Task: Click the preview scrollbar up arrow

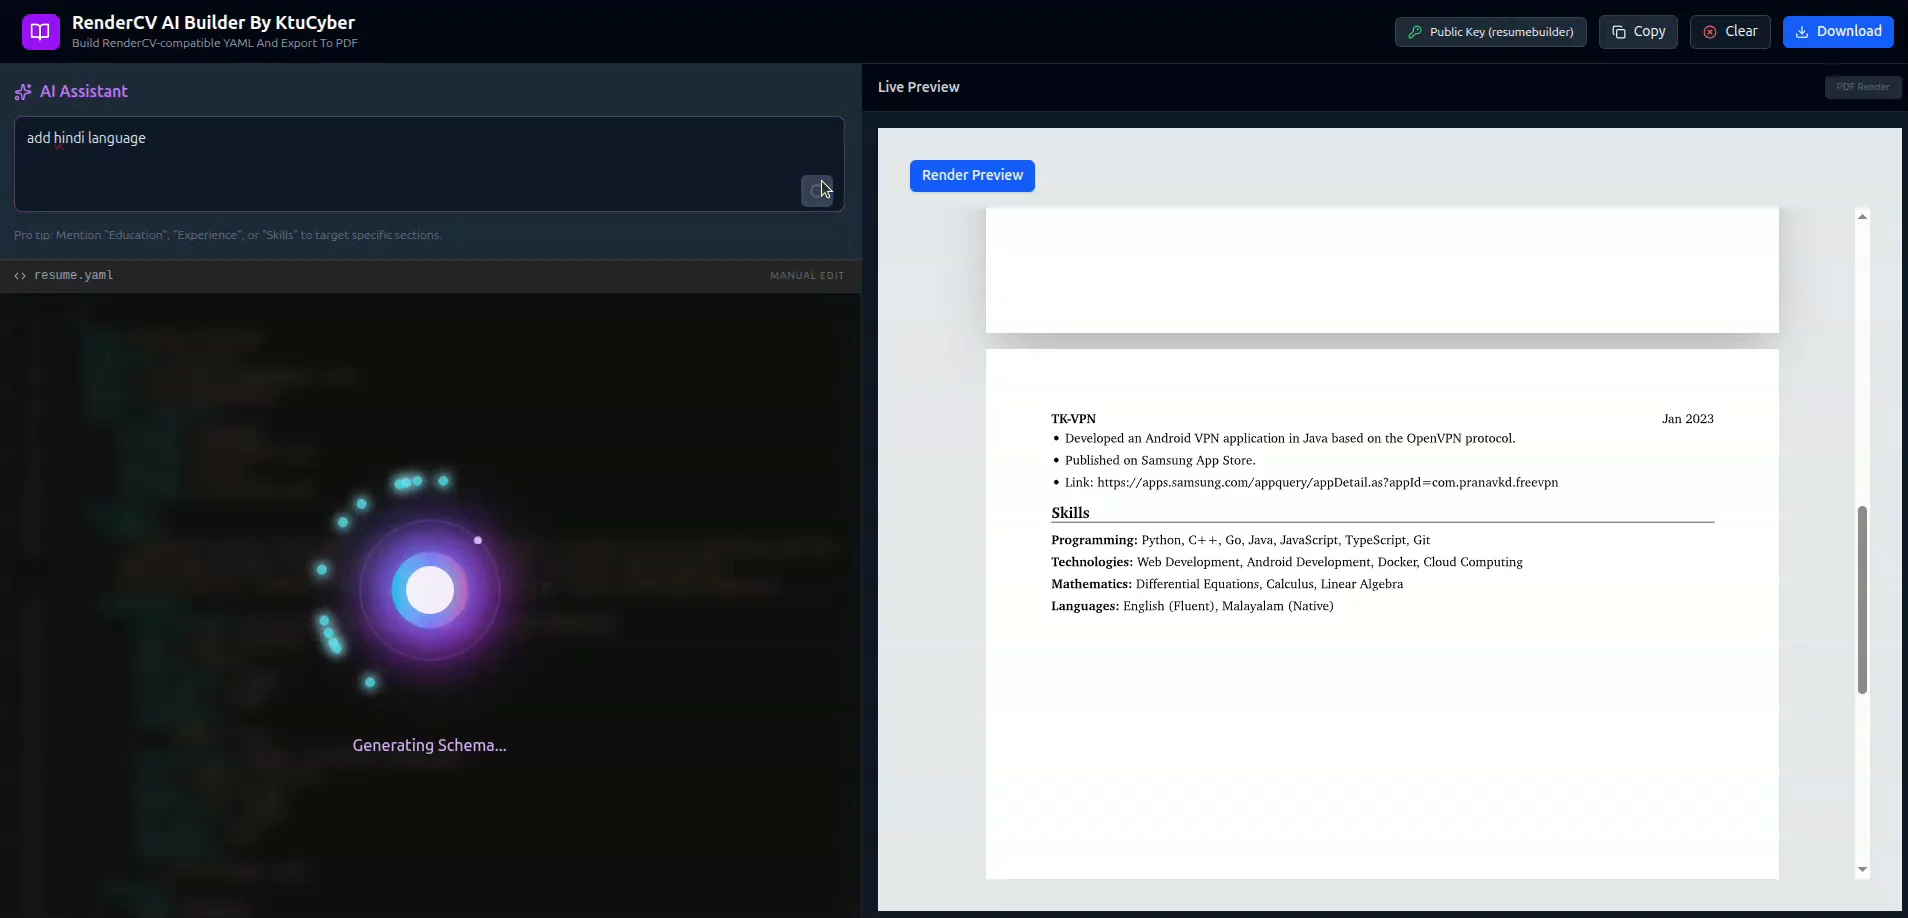Action: pyautogui.click(x=1862, y=216)
